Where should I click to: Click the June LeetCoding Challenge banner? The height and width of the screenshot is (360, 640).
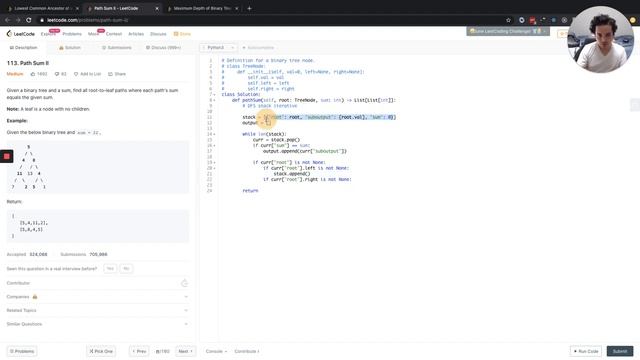coord(508,31)
